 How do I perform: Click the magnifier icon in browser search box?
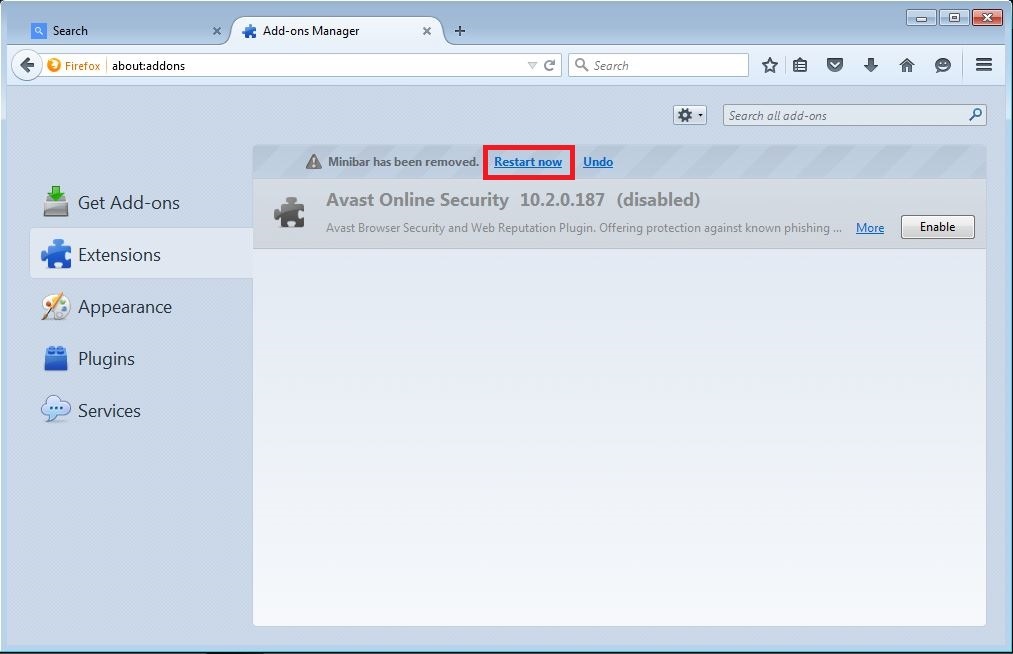coord(581,65)
